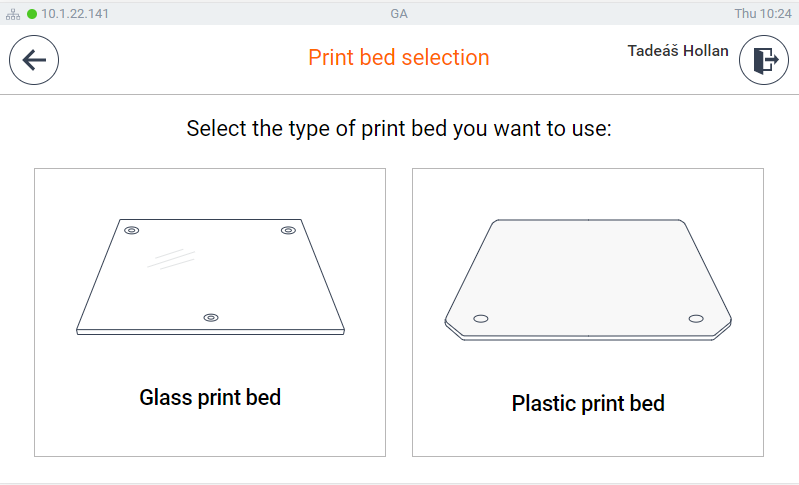Click the plastic bed right mounting hole
Image resolution: width=799 pixels, height=485 pixels.
coord(696,319)
